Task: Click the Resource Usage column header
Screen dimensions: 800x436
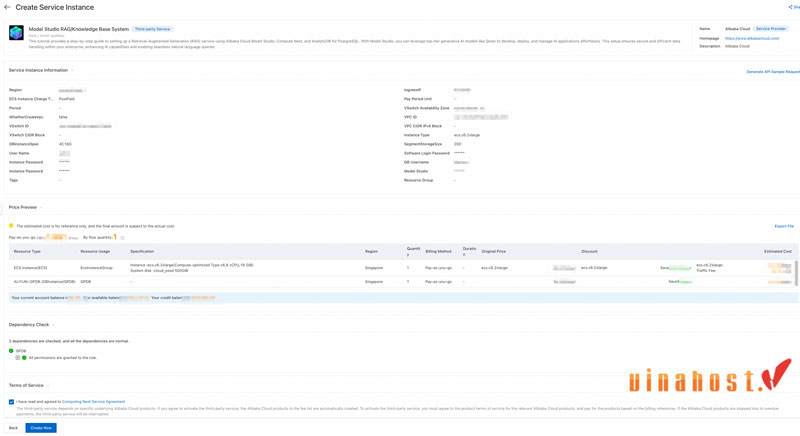Action: (x=95, y=251)
